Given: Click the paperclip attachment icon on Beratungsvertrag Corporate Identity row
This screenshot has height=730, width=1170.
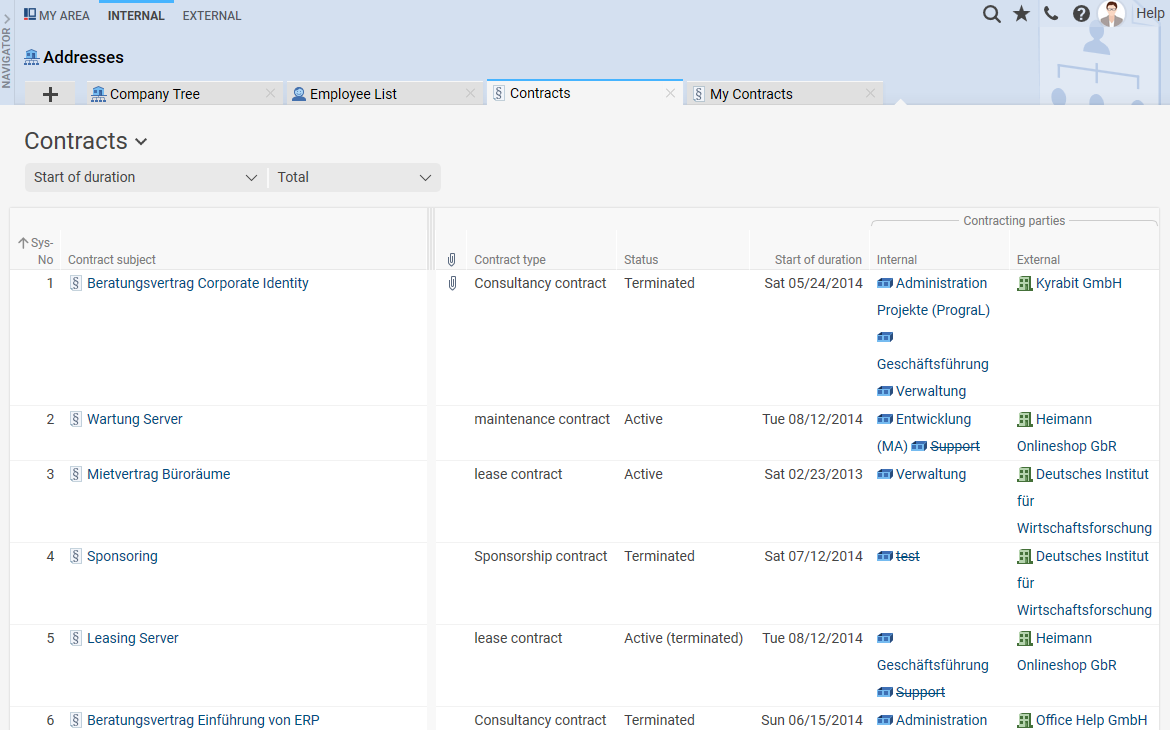Looking at the screenshot, I should pos(452,283).
